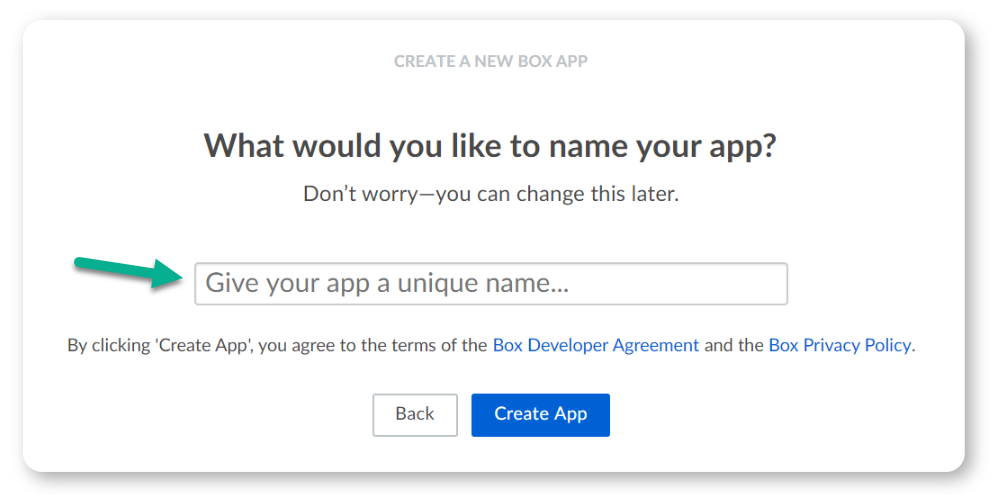The width and height of the screenshot is (996, 503).
Task: Click the 'CREATE A NEW BOX APP' title
Action: click(491, 61)
